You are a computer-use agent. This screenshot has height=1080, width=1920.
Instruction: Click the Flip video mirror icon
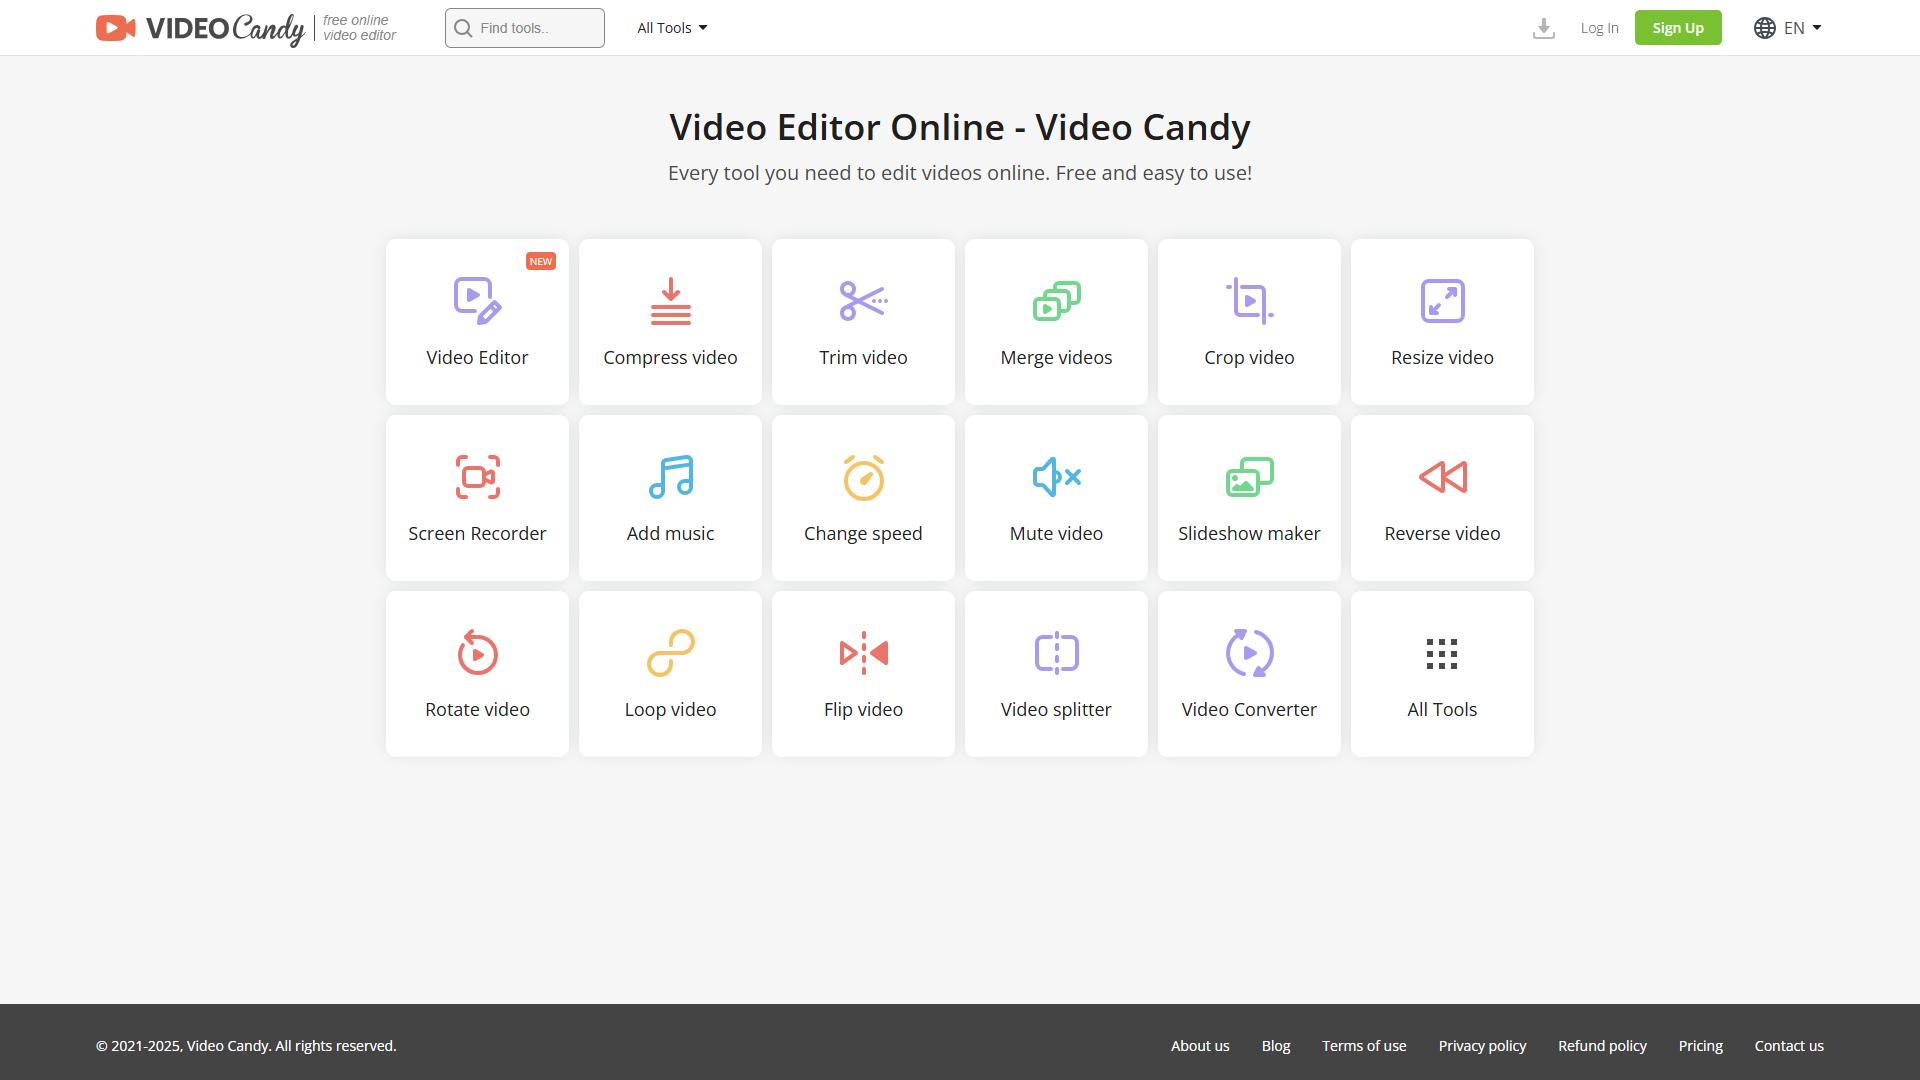[x=863, y=653]
